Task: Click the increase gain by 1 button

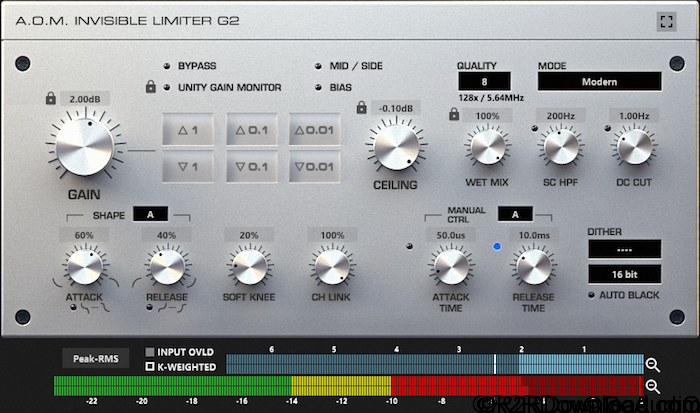Action: coord(188,129)
